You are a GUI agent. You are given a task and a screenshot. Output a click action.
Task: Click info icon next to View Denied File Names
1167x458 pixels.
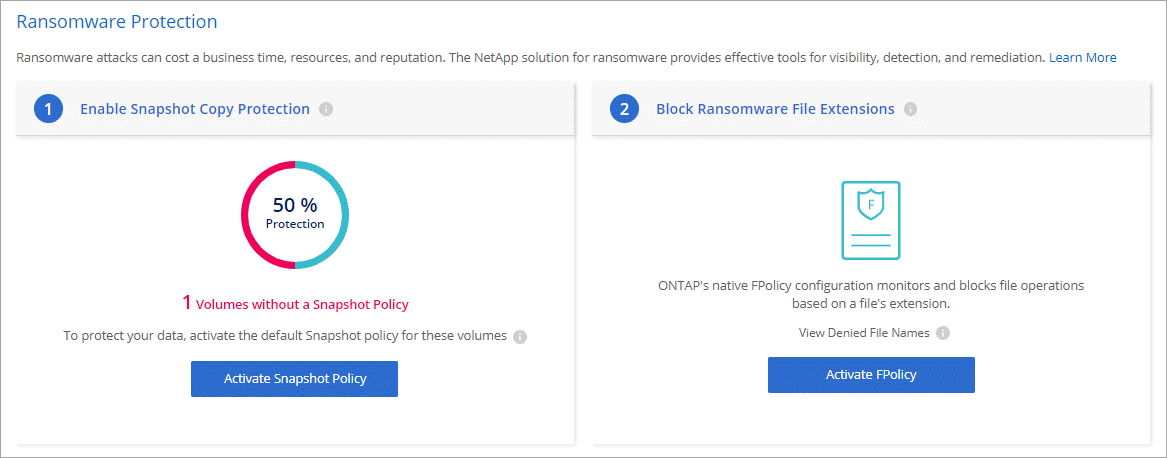(x=943, y=333)
